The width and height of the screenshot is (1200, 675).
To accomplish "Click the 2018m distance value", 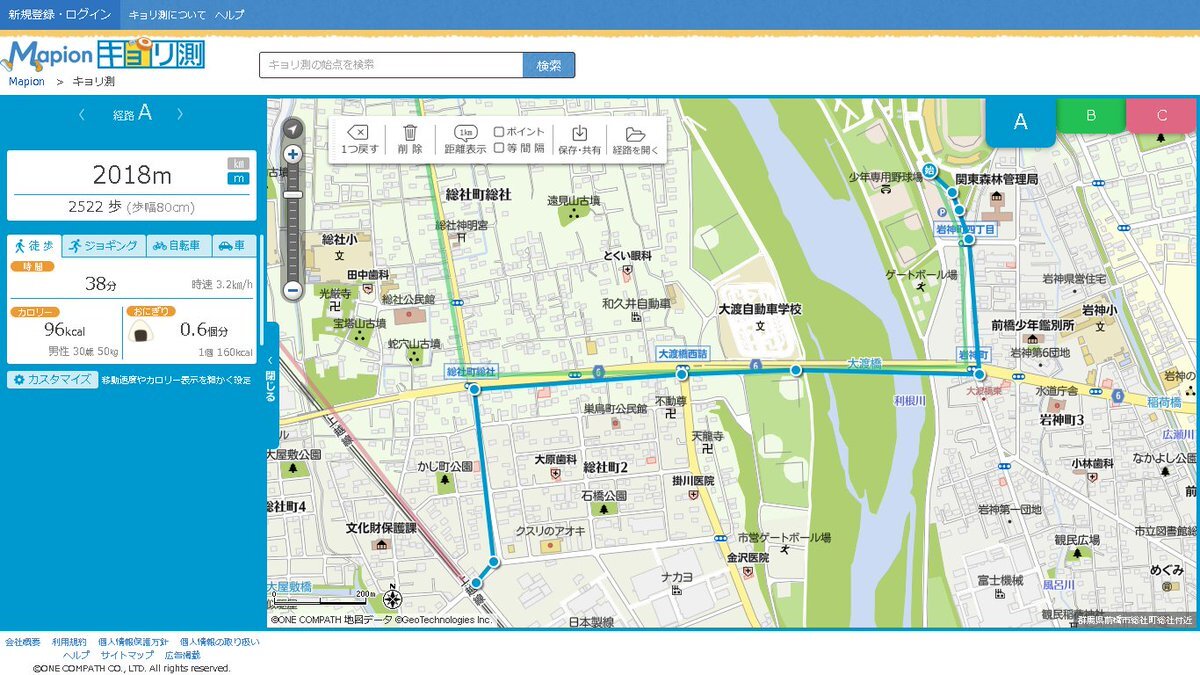I will (x=132, y=176).
